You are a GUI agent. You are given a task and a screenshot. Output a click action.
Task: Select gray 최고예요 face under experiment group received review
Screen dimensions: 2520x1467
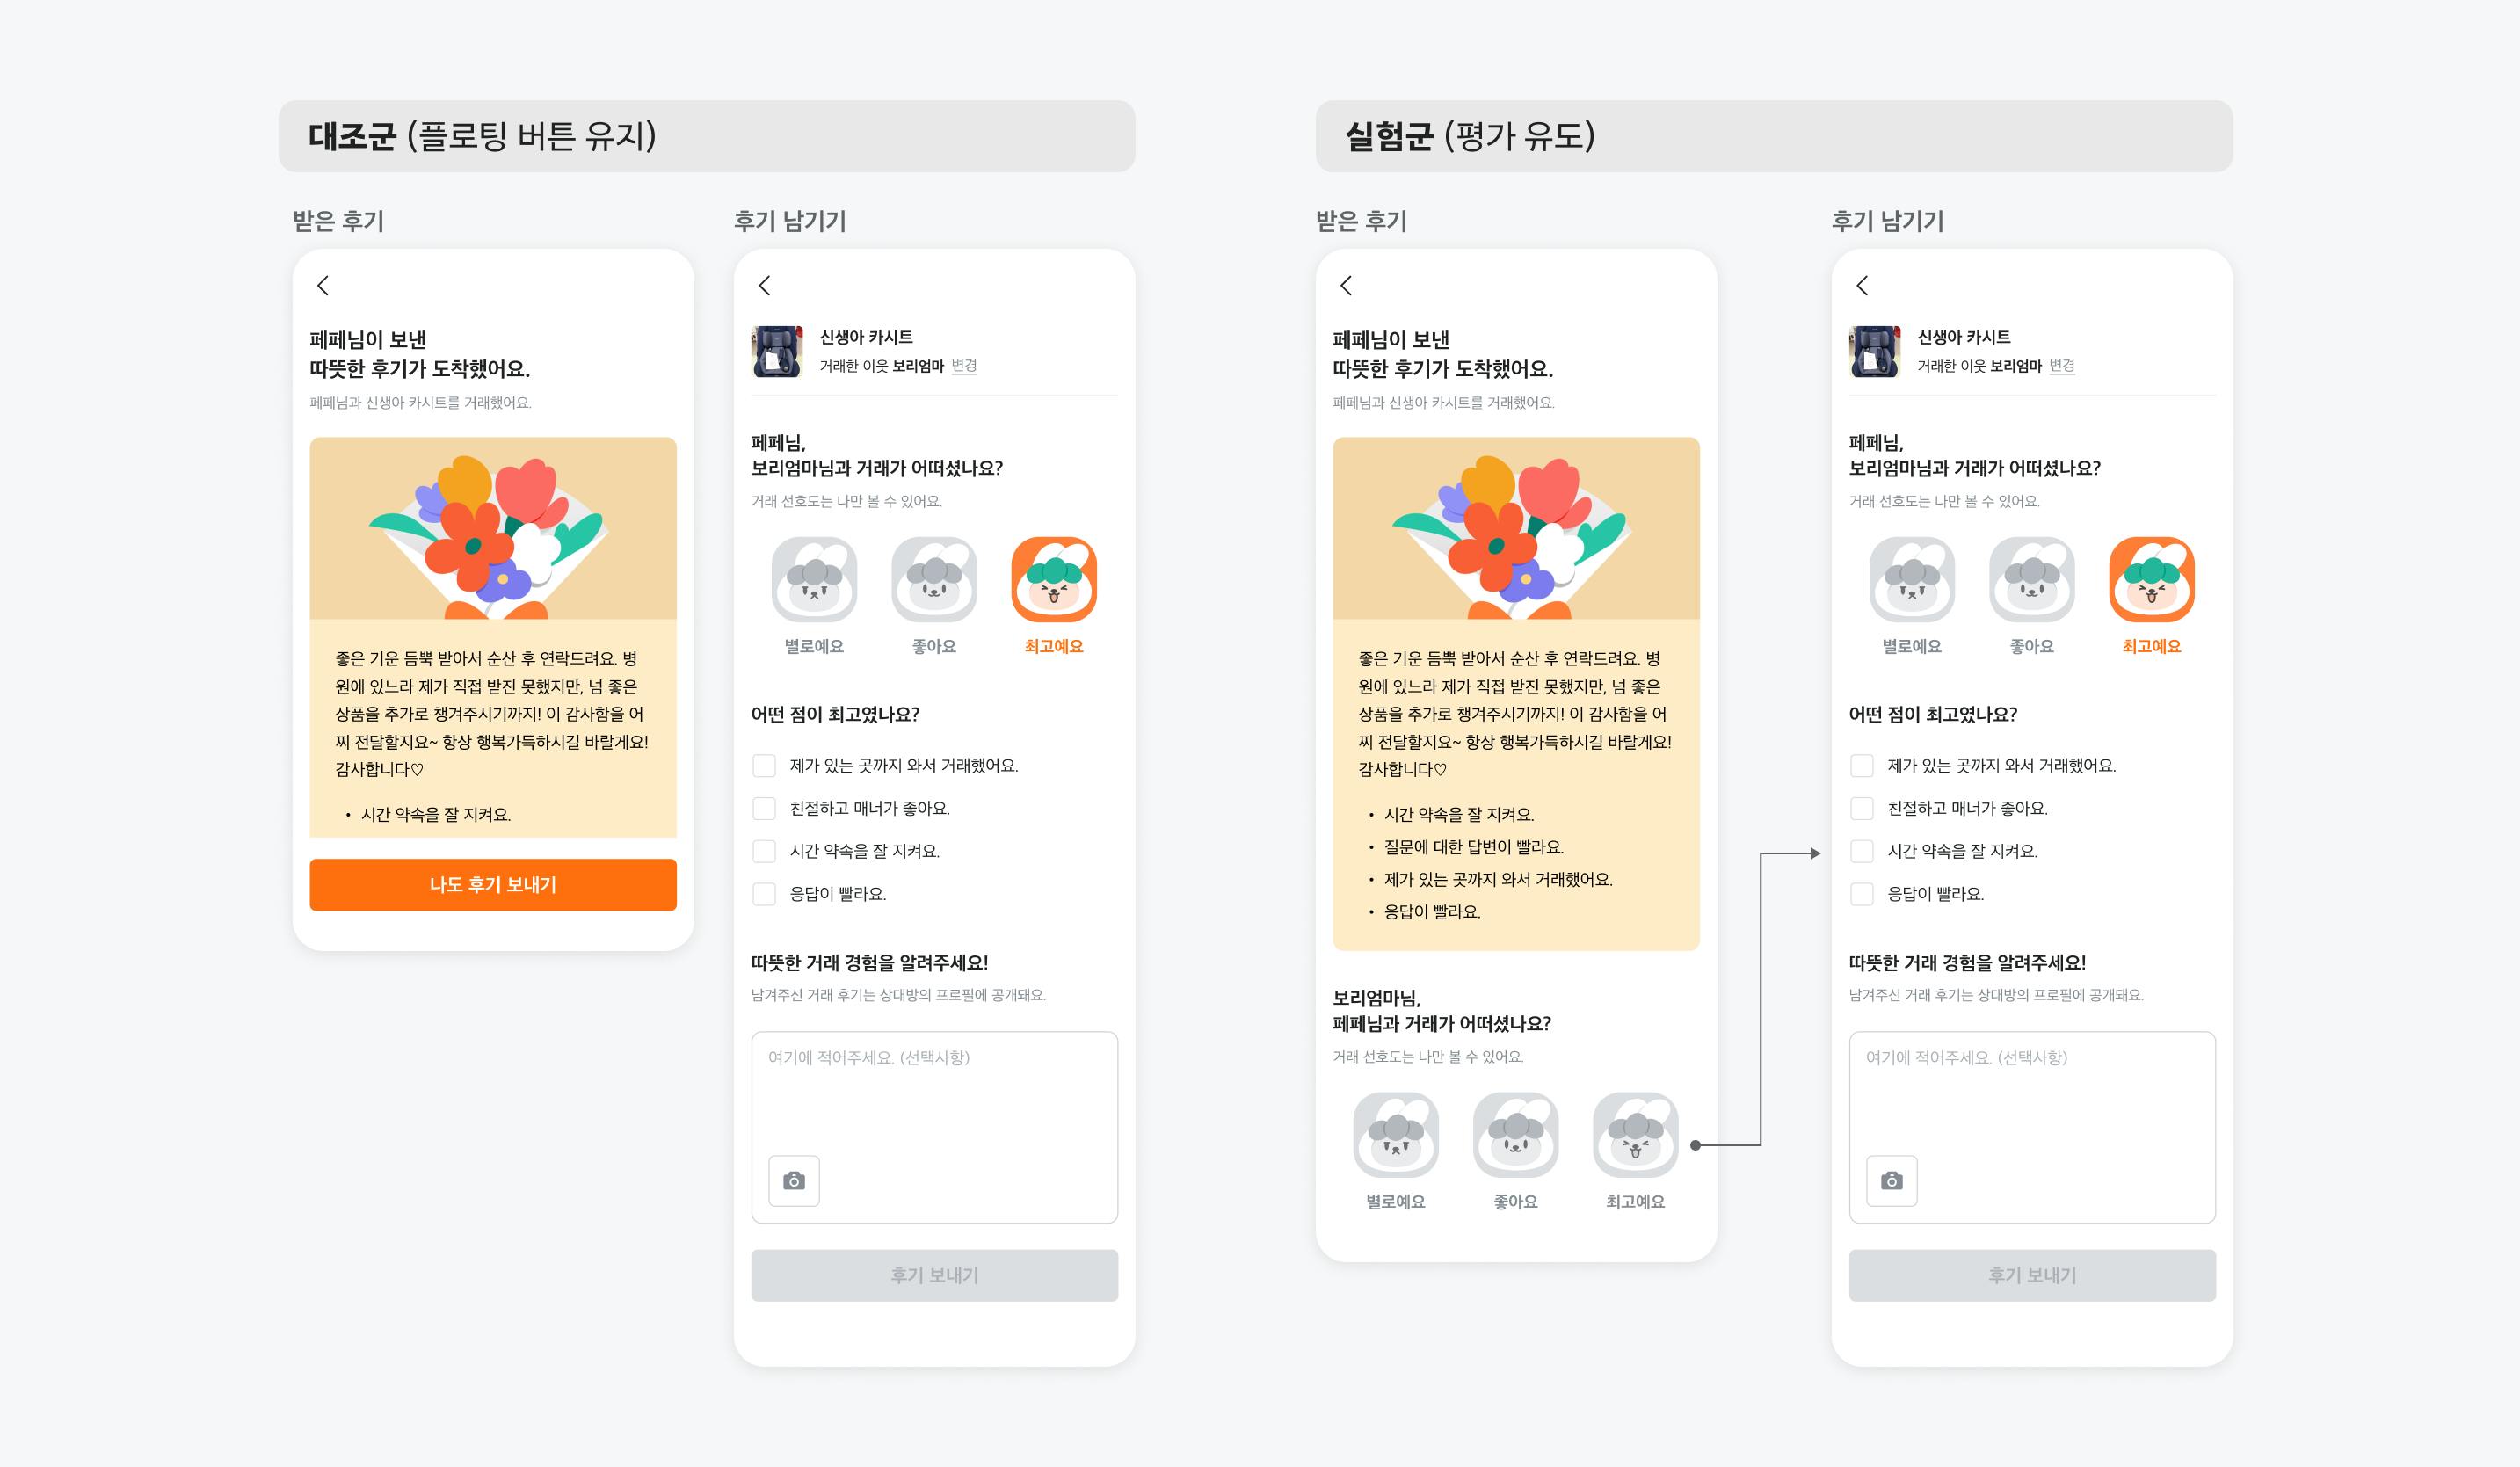coord(1635,1135)
